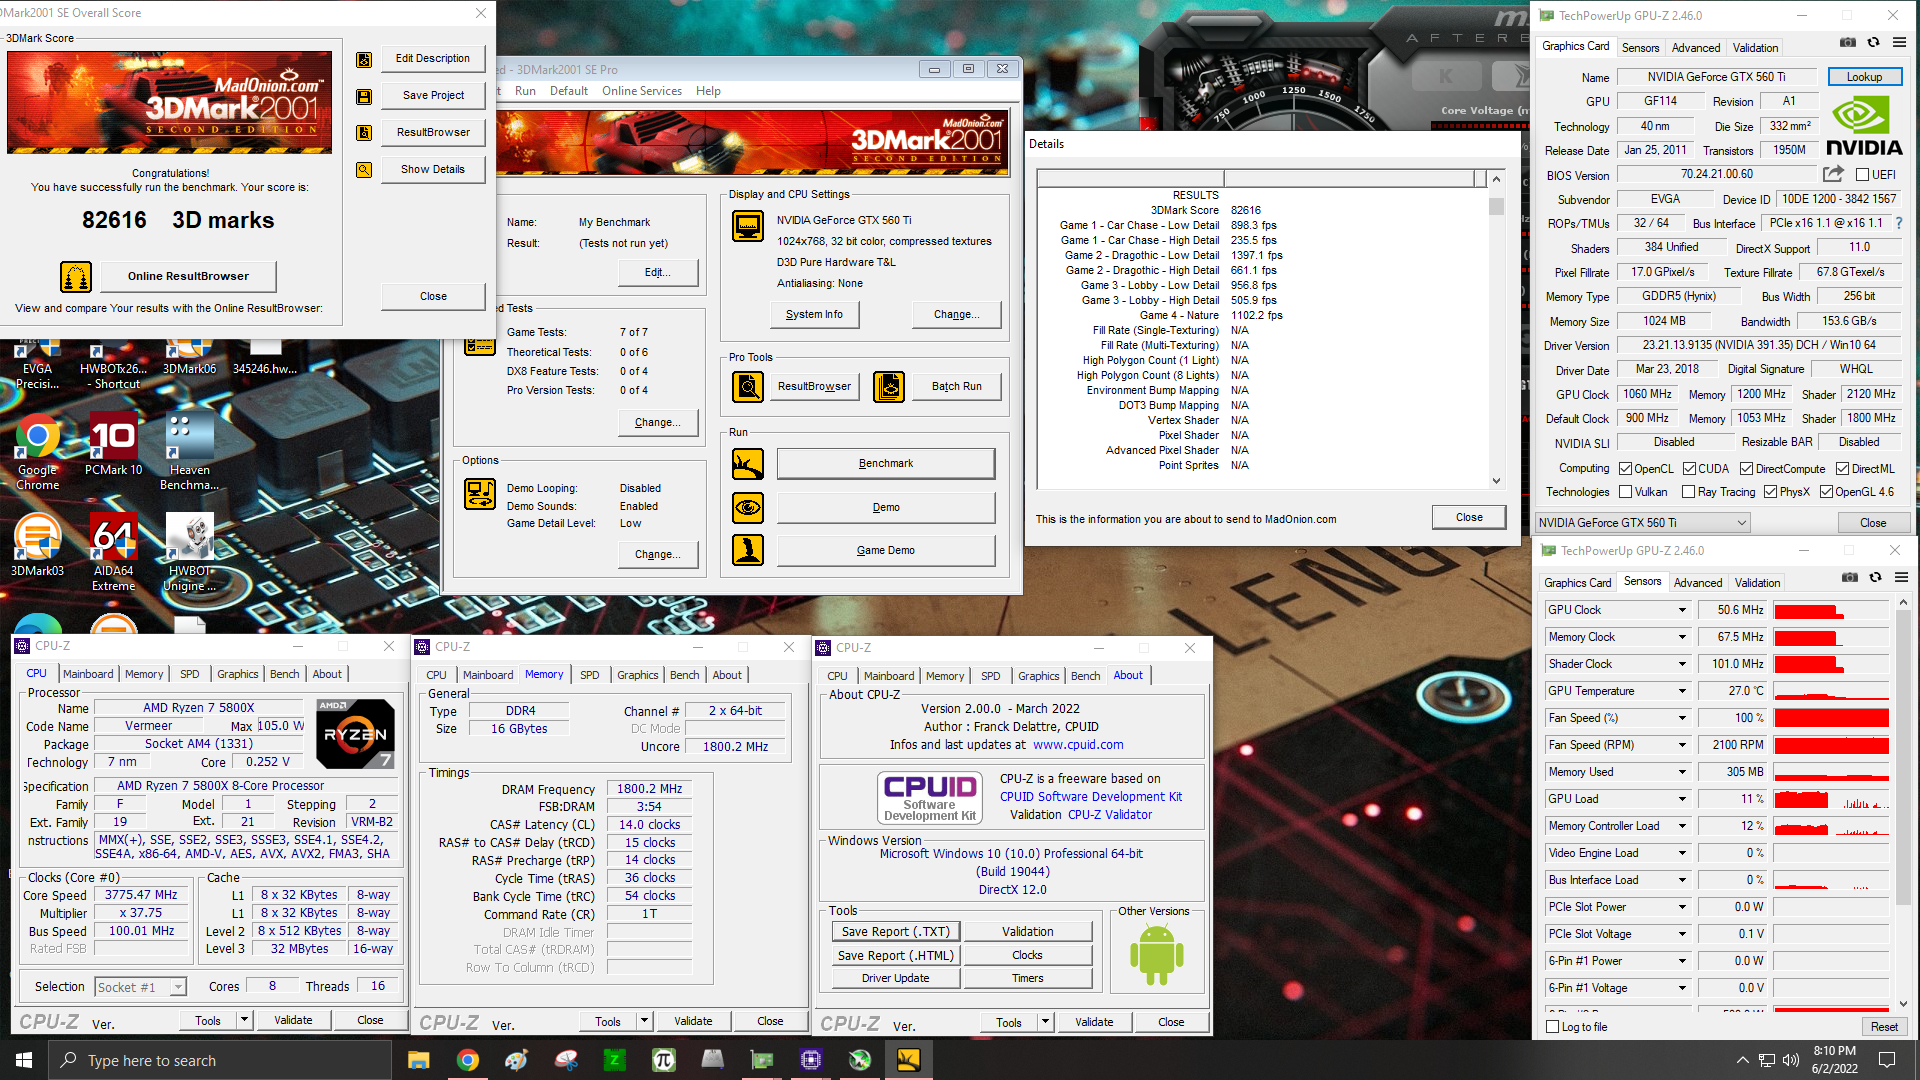Toggle the UEFI checkbox in GPU-Z
This screenshot has height=1080, width=1920.
pos(1863,175)
